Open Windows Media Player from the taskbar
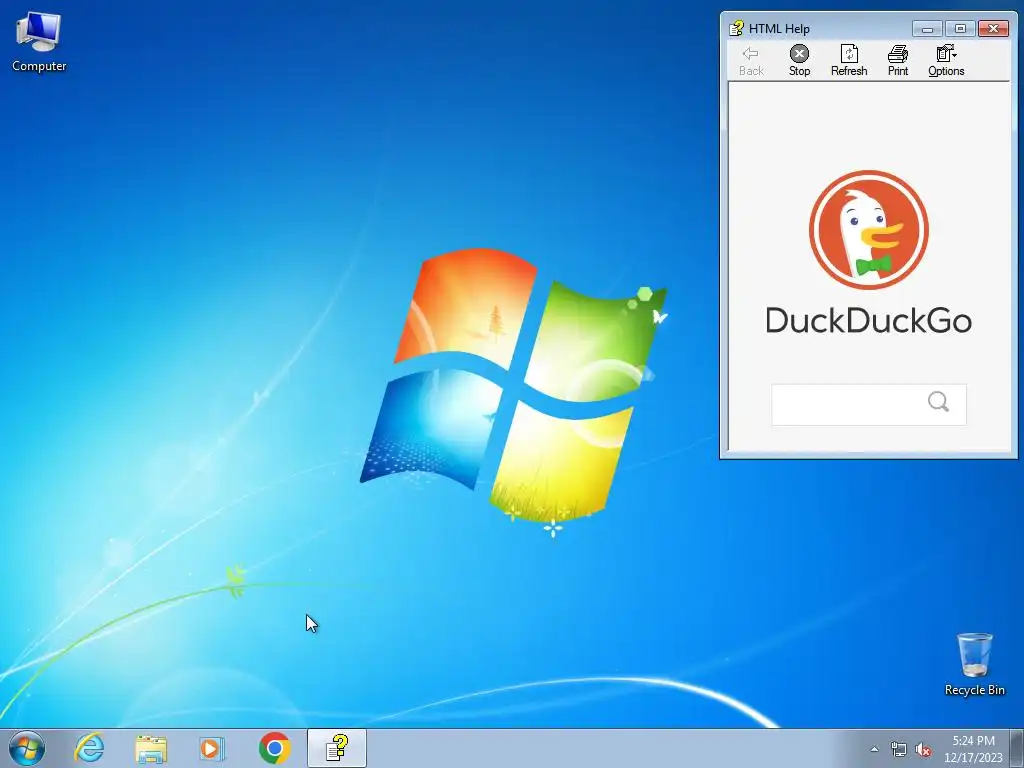This screenshot has height=768, width=1024. click(x=212, y=748)
